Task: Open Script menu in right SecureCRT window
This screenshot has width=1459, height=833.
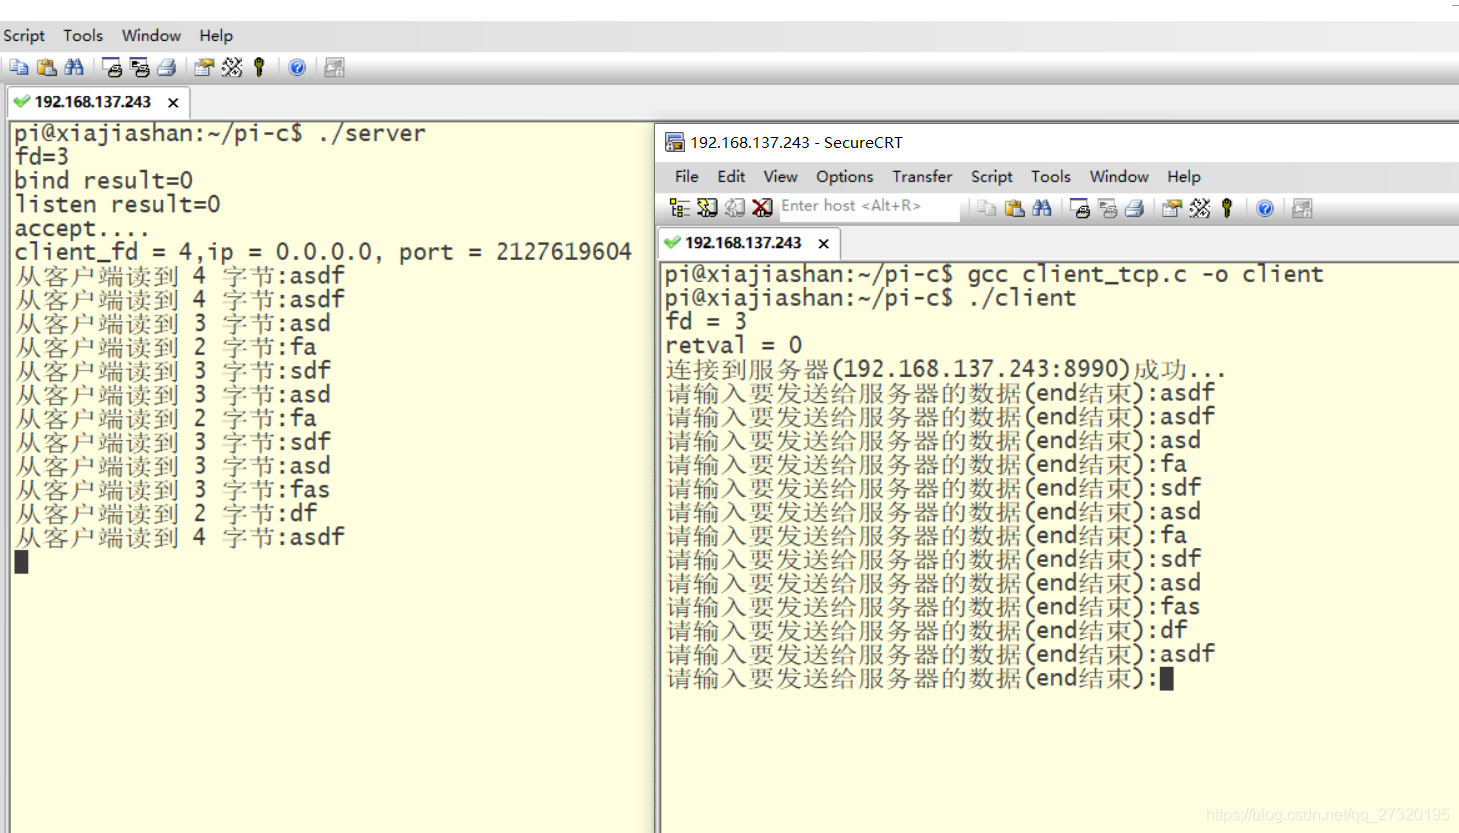Action: 992,176
